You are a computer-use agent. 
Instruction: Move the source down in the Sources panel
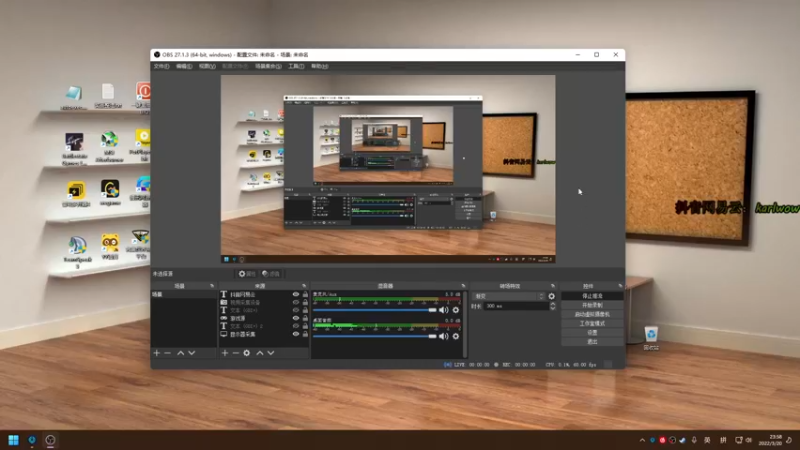[x=271, y=353]
